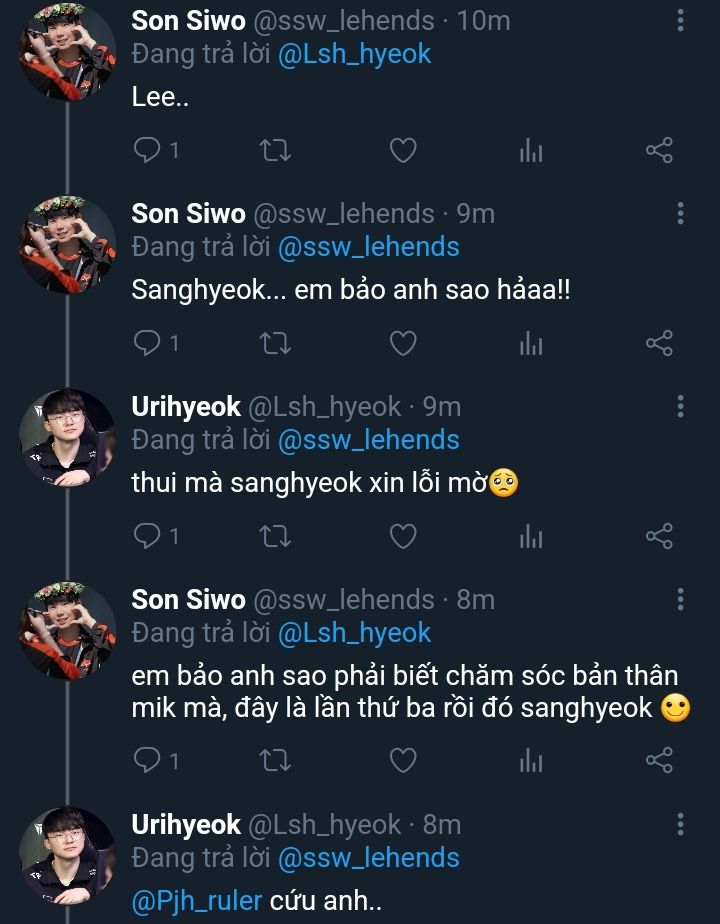Share the "Sanghyeok... em bảo anh" tweet
The image size is (720, 924).
point(659,344)
